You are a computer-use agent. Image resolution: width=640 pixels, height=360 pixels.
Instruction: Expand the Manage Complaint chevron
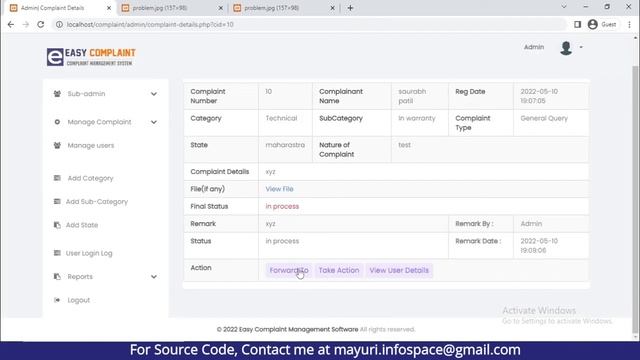pyautogui.click(x=153, y=122)
